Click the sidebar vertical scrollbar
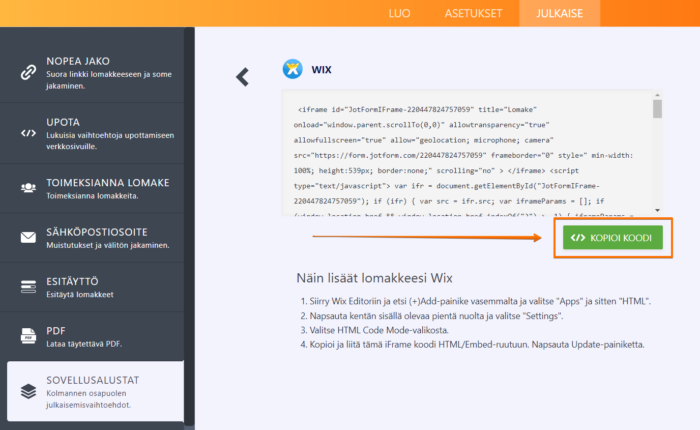 pos(189,225)
